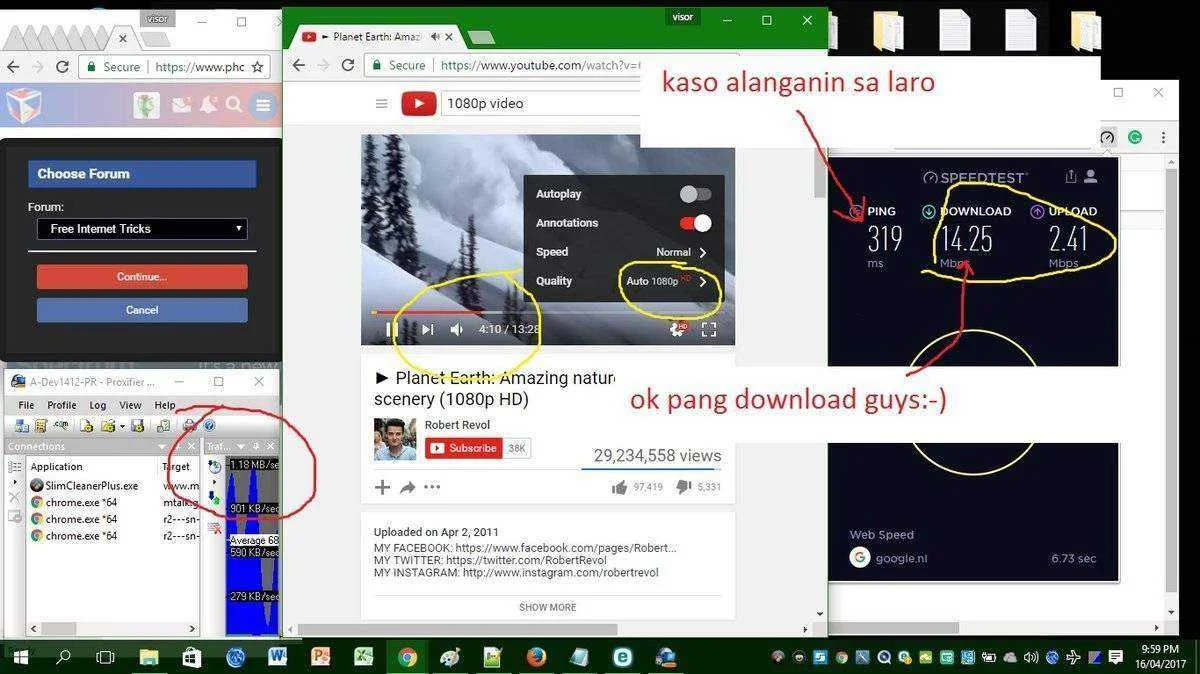
Task: Open Proxifier File menu
Action: point(26,405)
